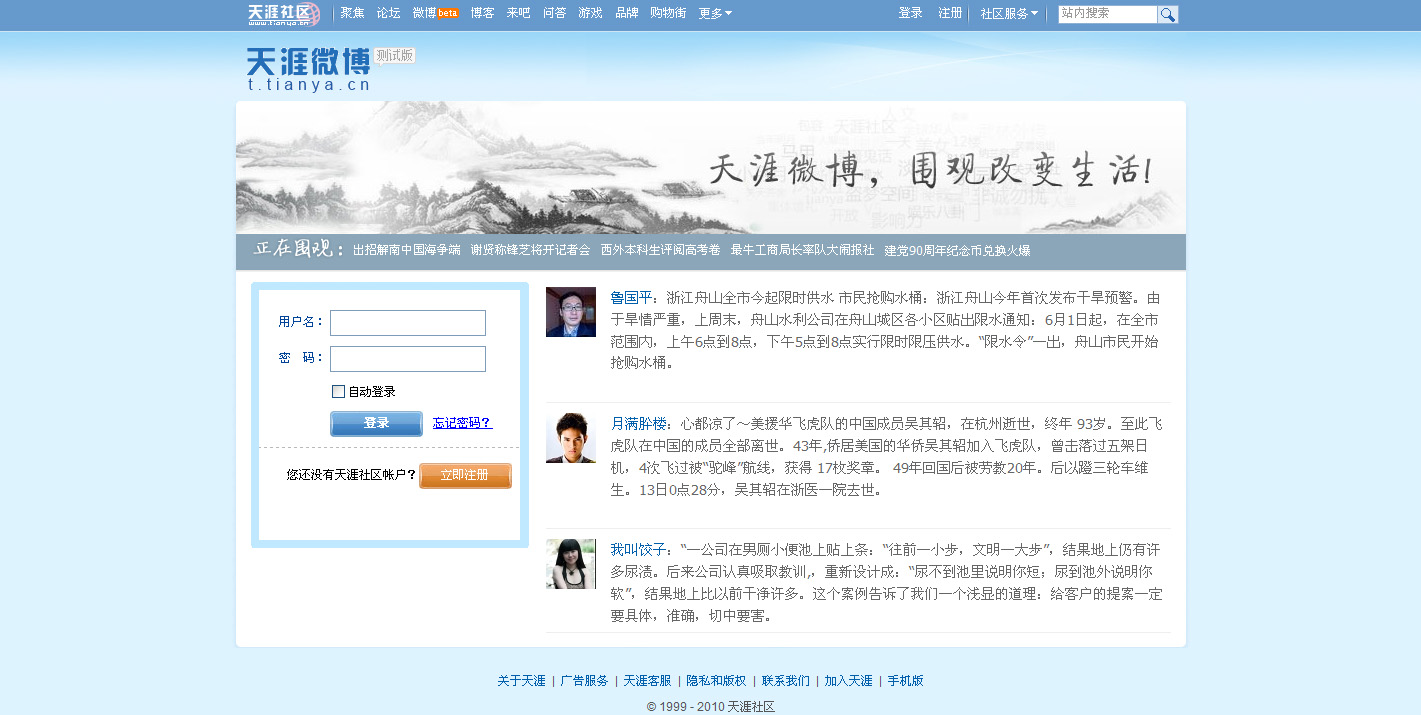The height and width of the screenshot is (715, 1421).
Task: Open topic 西外本科生评阅高考卷
Action: (660, 251)
